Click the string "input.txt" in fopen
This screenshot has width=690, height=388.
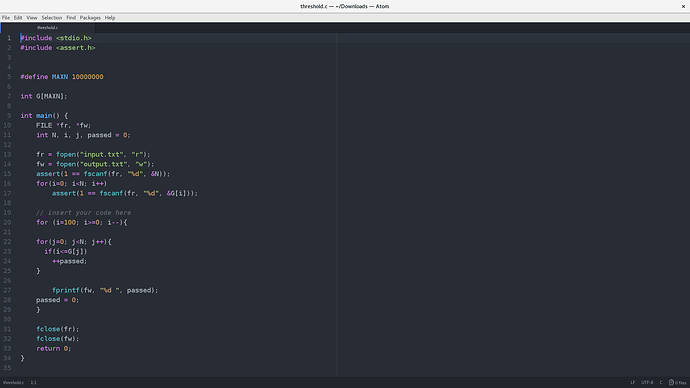(102, 154)
